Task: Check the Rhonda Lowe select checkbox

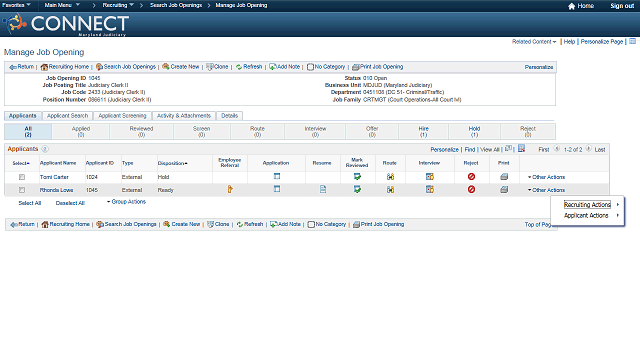Action: [x=22, y=190]
